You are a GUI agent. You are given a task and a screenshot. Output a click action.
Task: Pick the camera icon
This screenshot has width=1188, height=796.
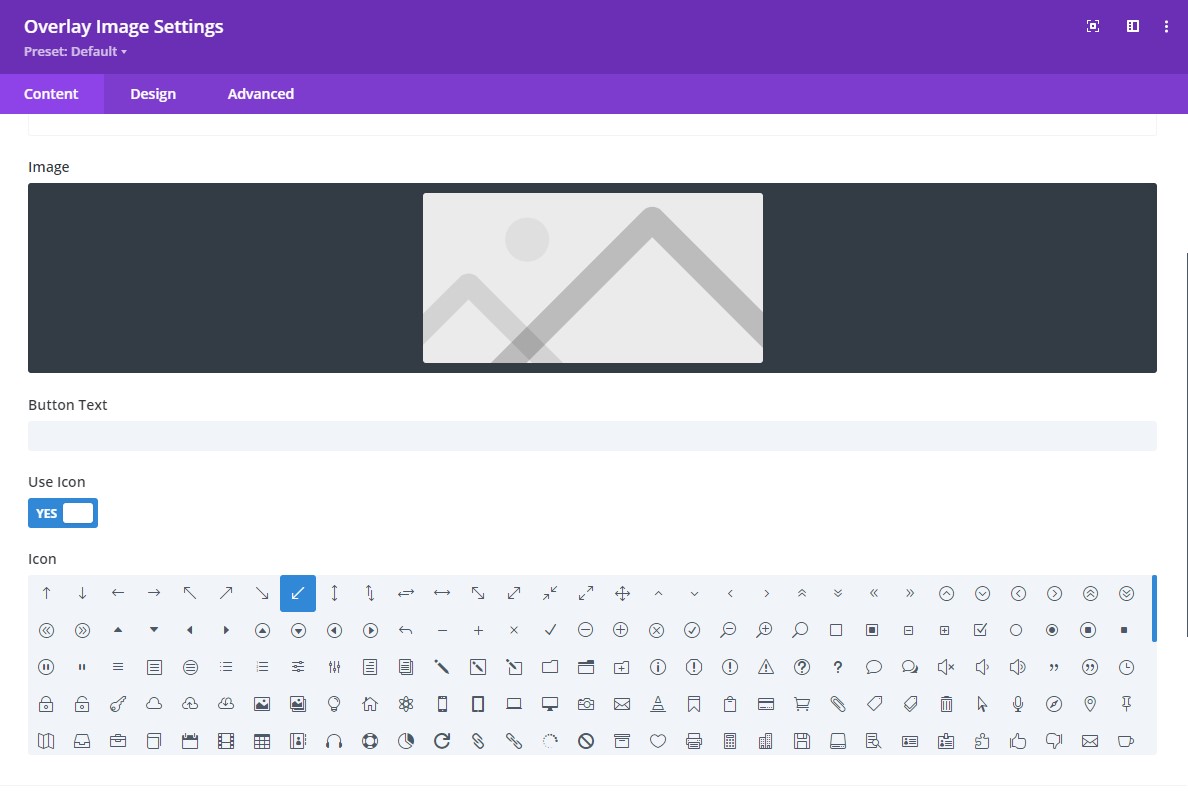pyautogui.click(x=586, y=704)
